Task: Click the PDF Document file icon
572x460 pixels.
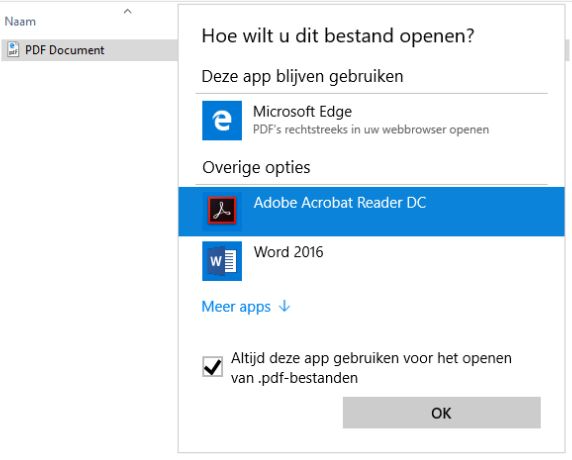Action: 13,49
